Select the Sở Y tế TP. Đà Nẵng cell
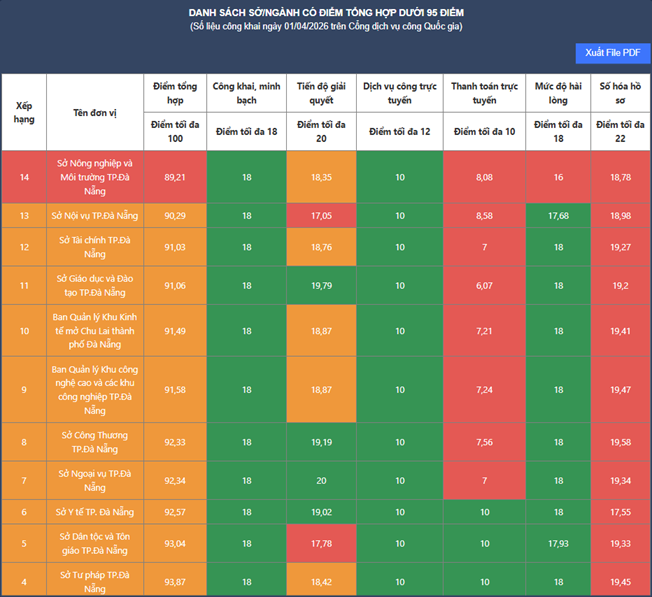Screen dimensions: 652x597 pos(95,512)
